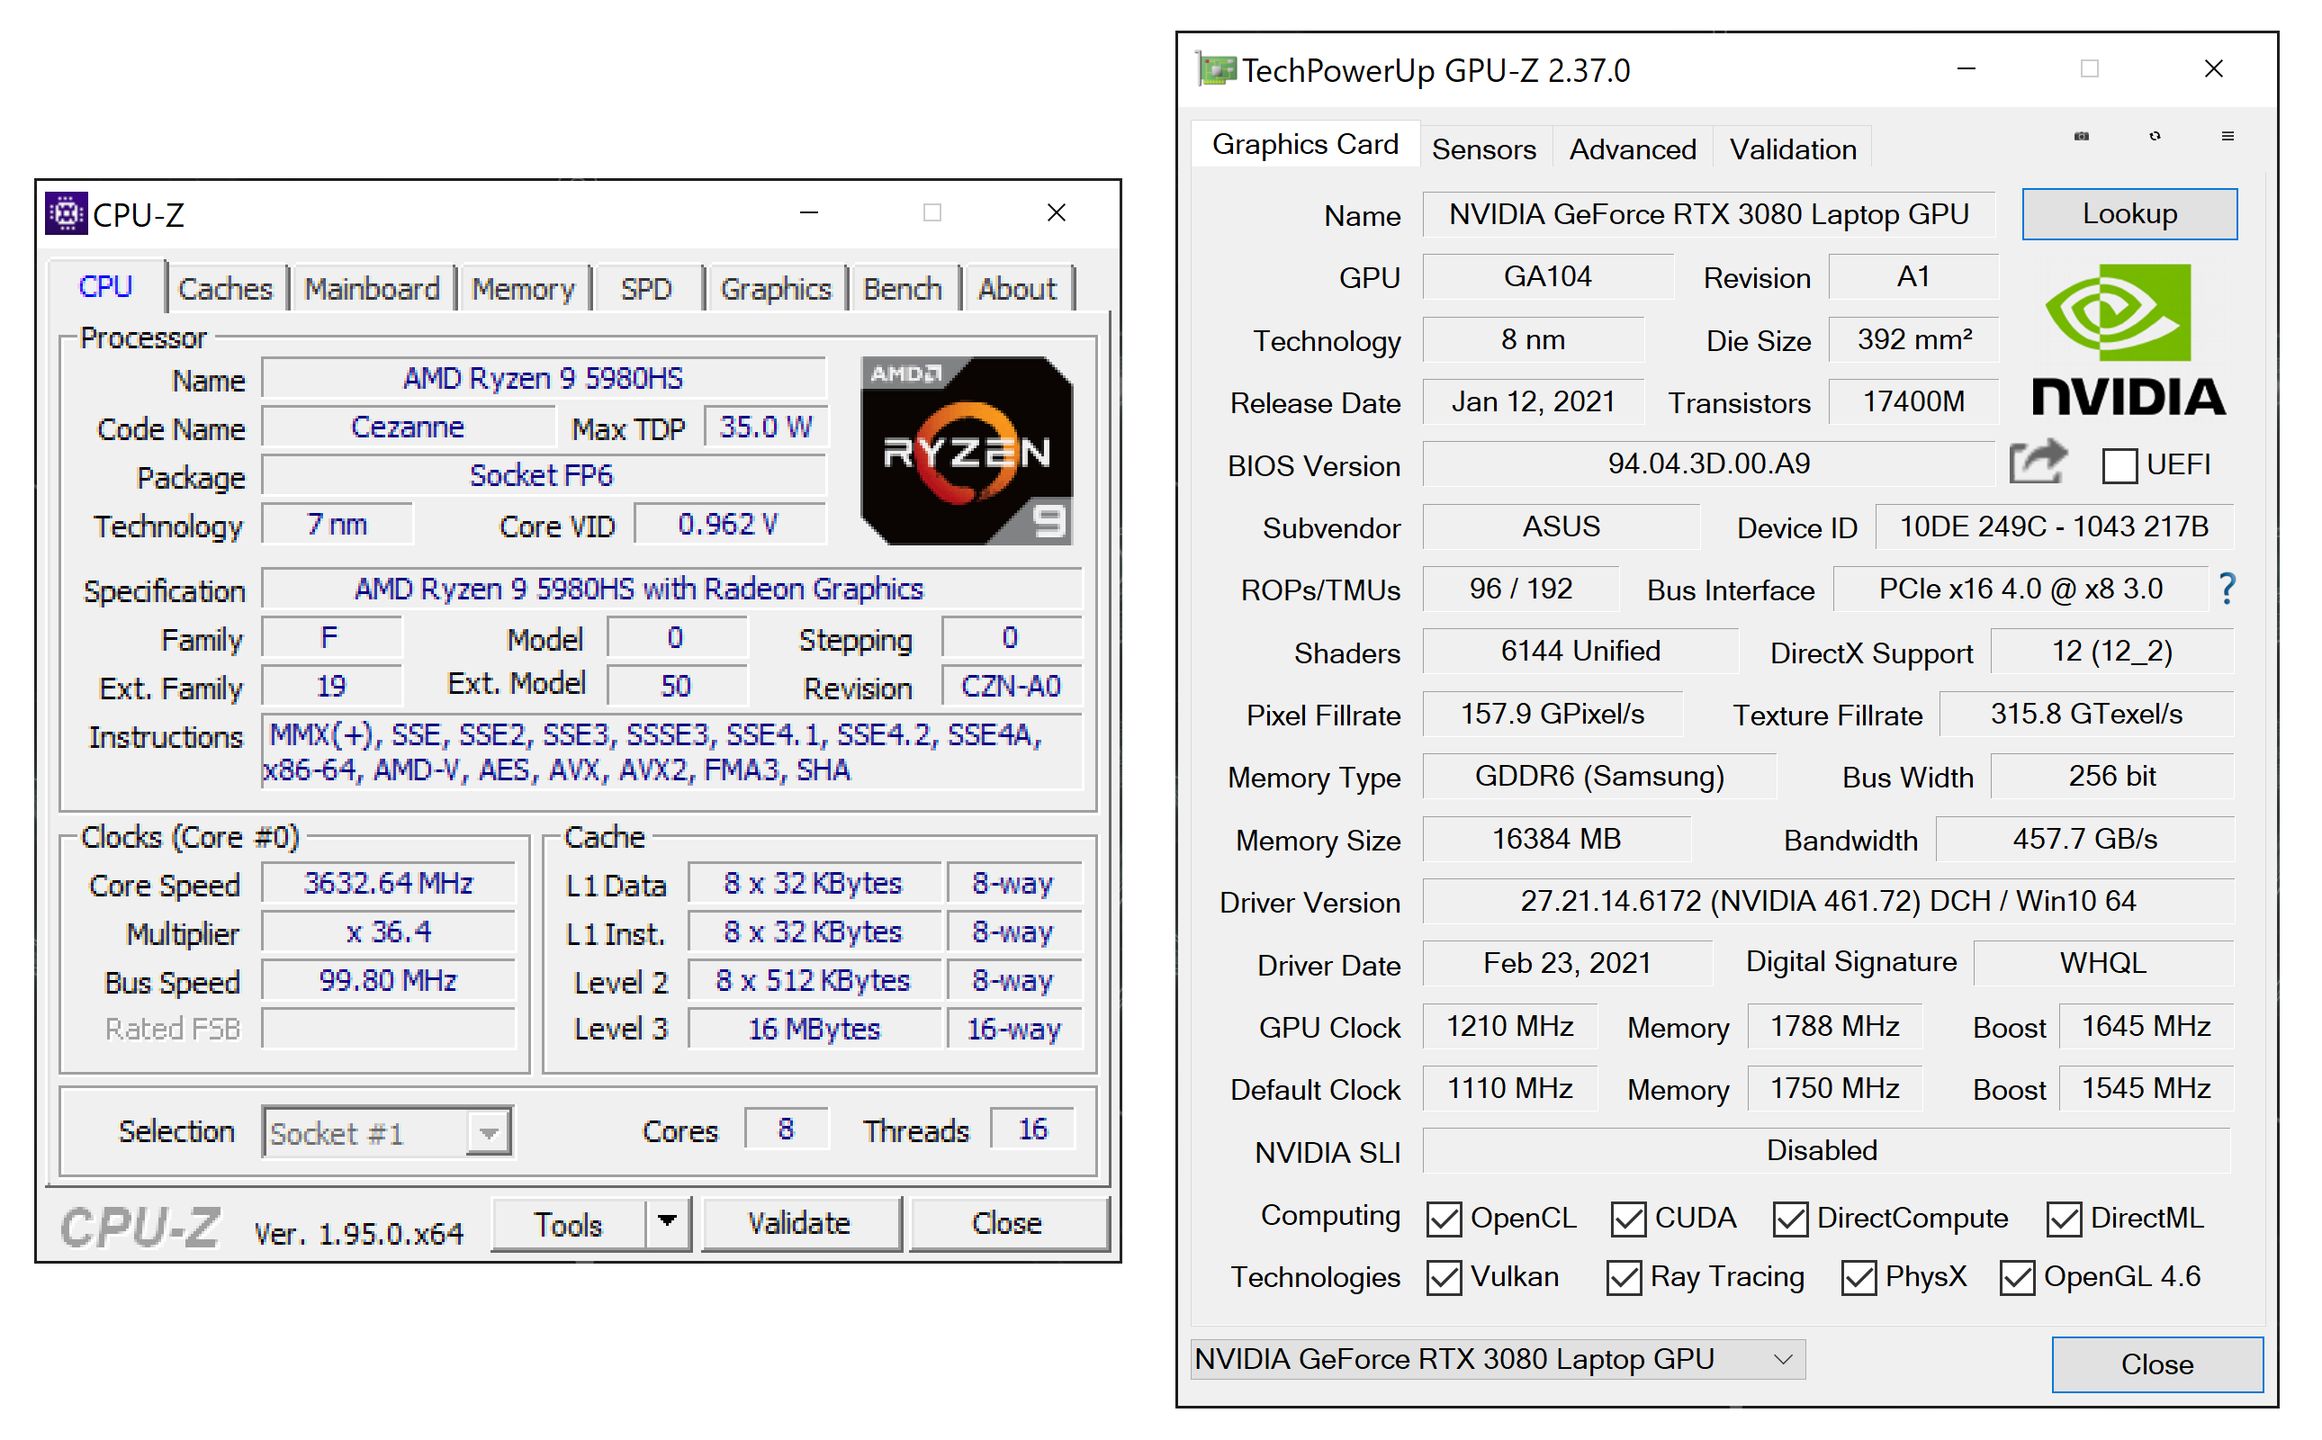Click the NVIDIA logo in GPU-Z
This screenshot has width=2322, height=1440.
(x=2129, y=340)
